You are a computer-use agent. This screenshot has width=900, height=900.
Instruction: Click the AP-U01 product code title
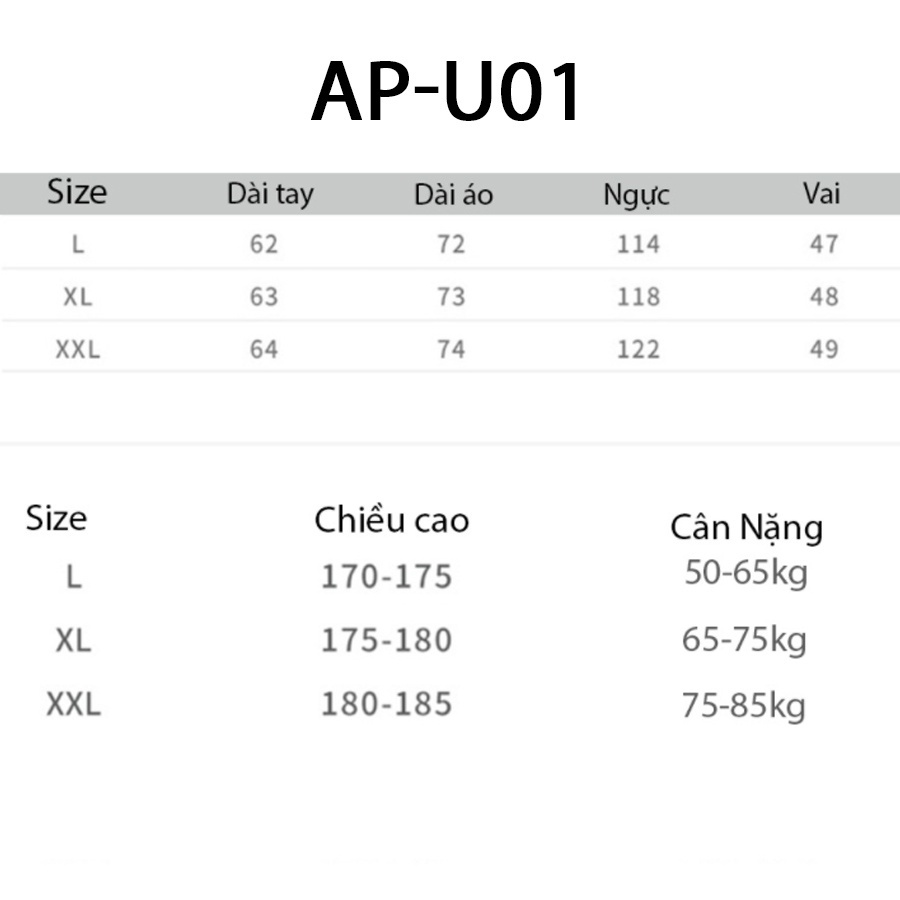447,94
